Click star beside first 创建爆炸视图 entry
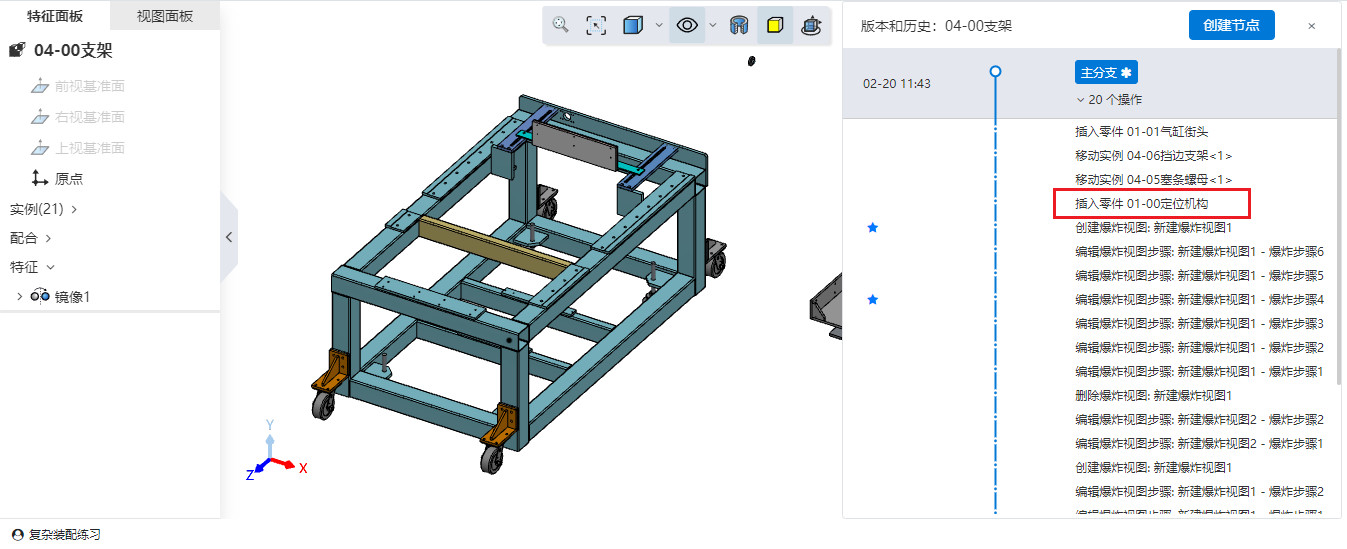Viewport: 1347px width, 549px height. (872, 228)
